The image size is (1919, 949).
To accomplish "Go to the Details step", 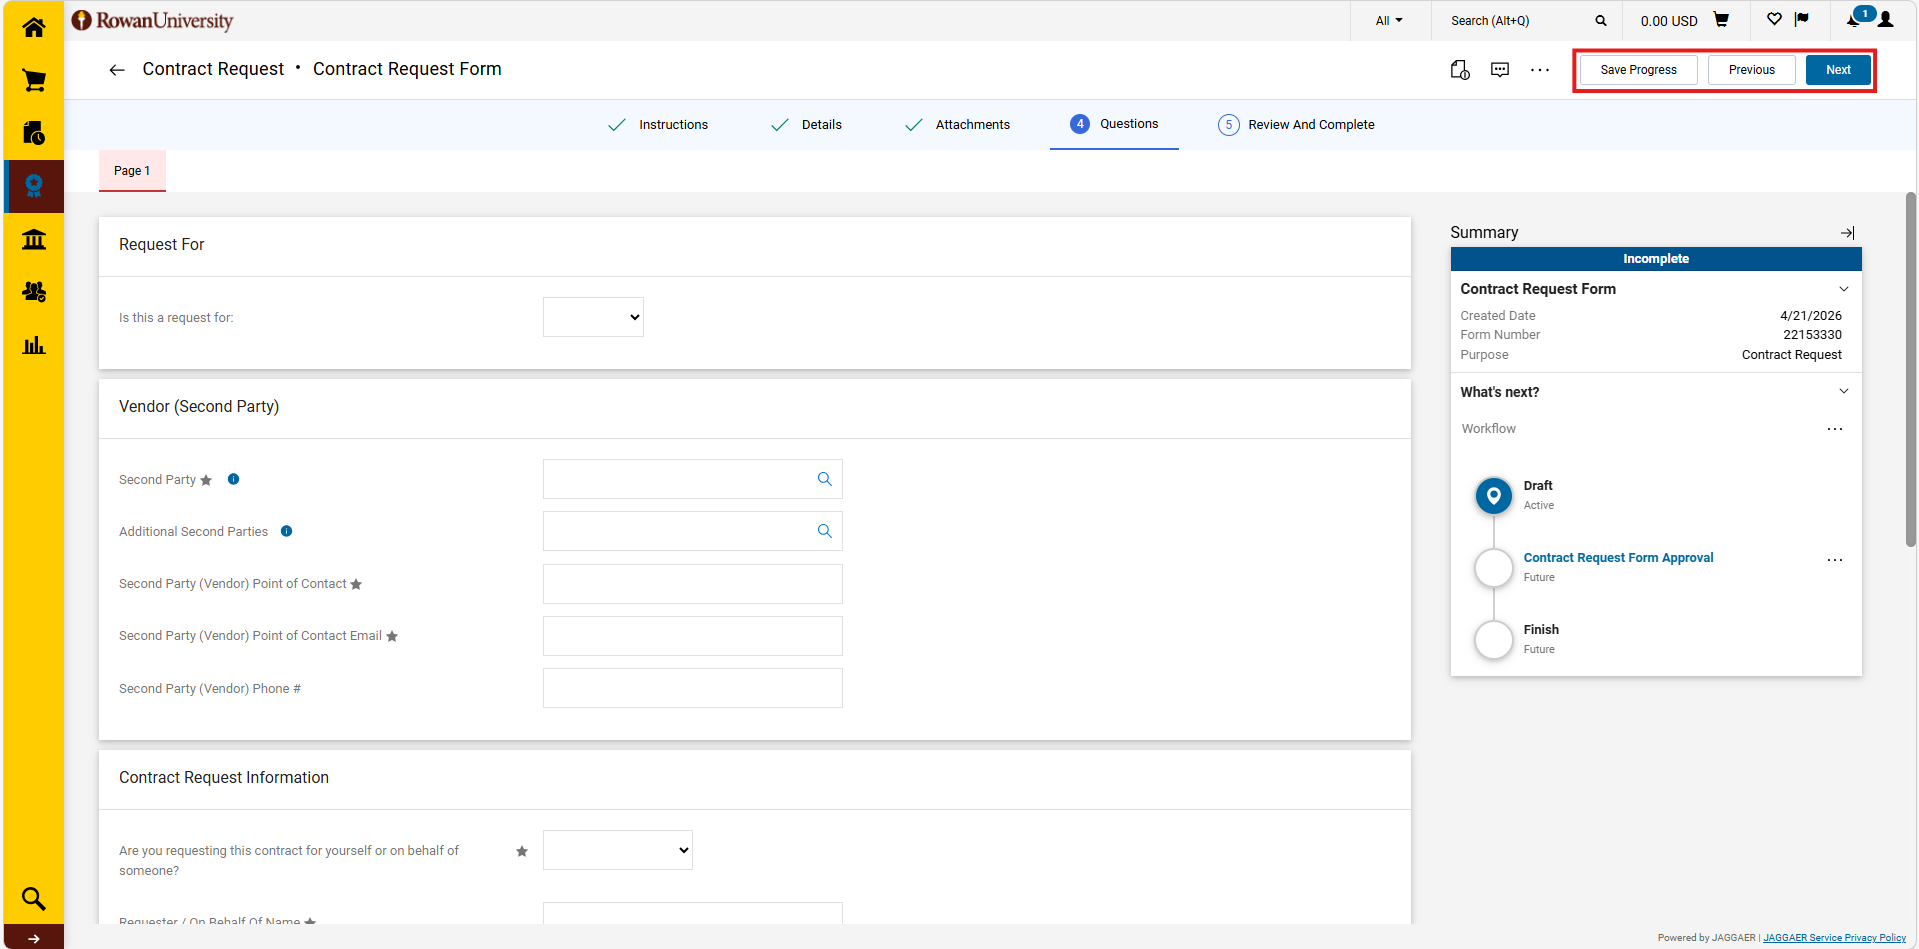I will [806, 125].
